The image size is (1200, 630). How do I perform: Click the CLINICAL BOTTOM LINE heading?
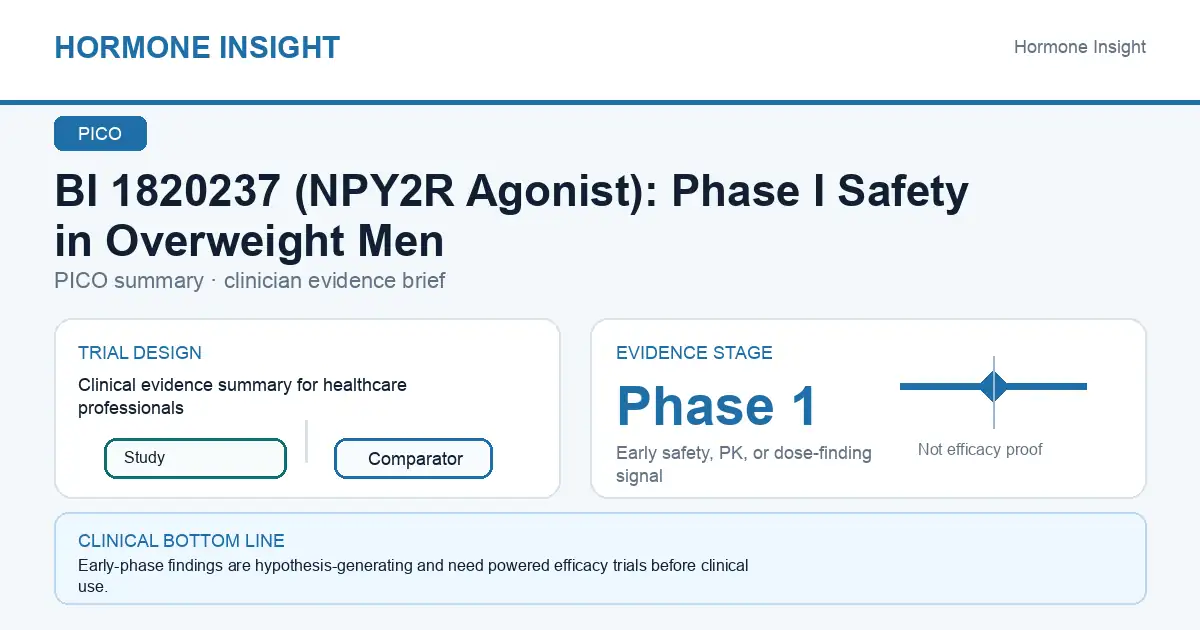point(181,541)
